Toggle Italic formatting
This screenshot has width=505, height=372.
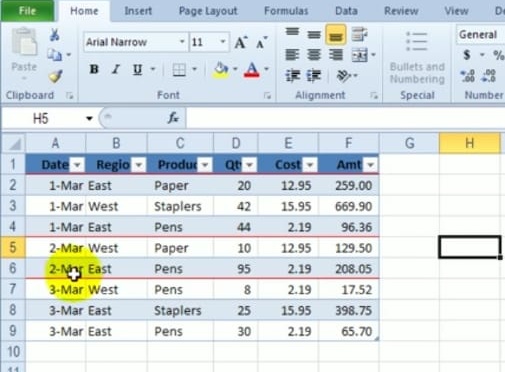point(116,69)
